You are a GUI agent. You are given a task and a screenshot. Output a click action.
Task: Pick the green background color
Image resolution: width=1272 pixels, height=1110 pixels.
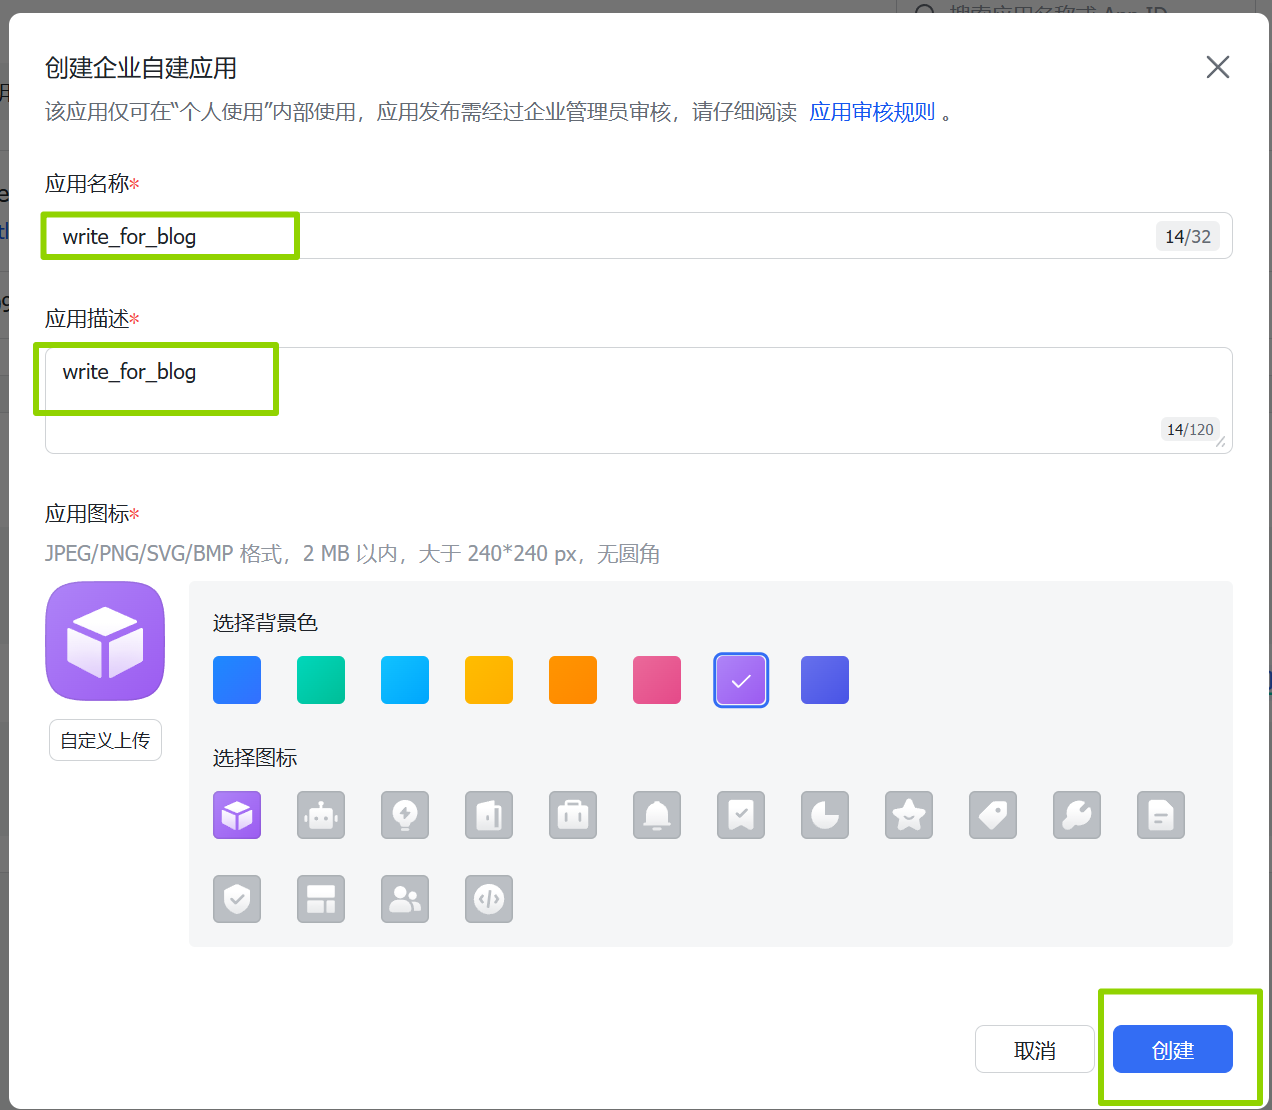click(321, 680)
